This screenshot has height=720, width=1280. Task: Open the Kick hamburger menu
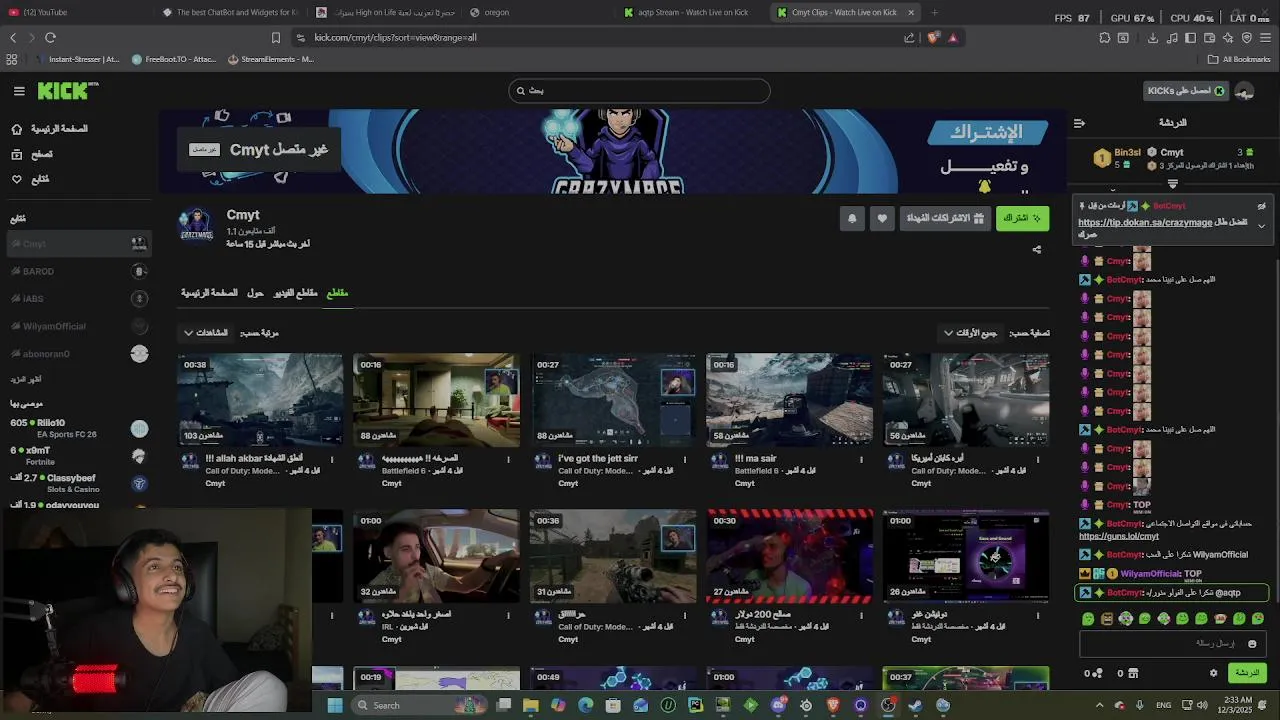(19, 91)
